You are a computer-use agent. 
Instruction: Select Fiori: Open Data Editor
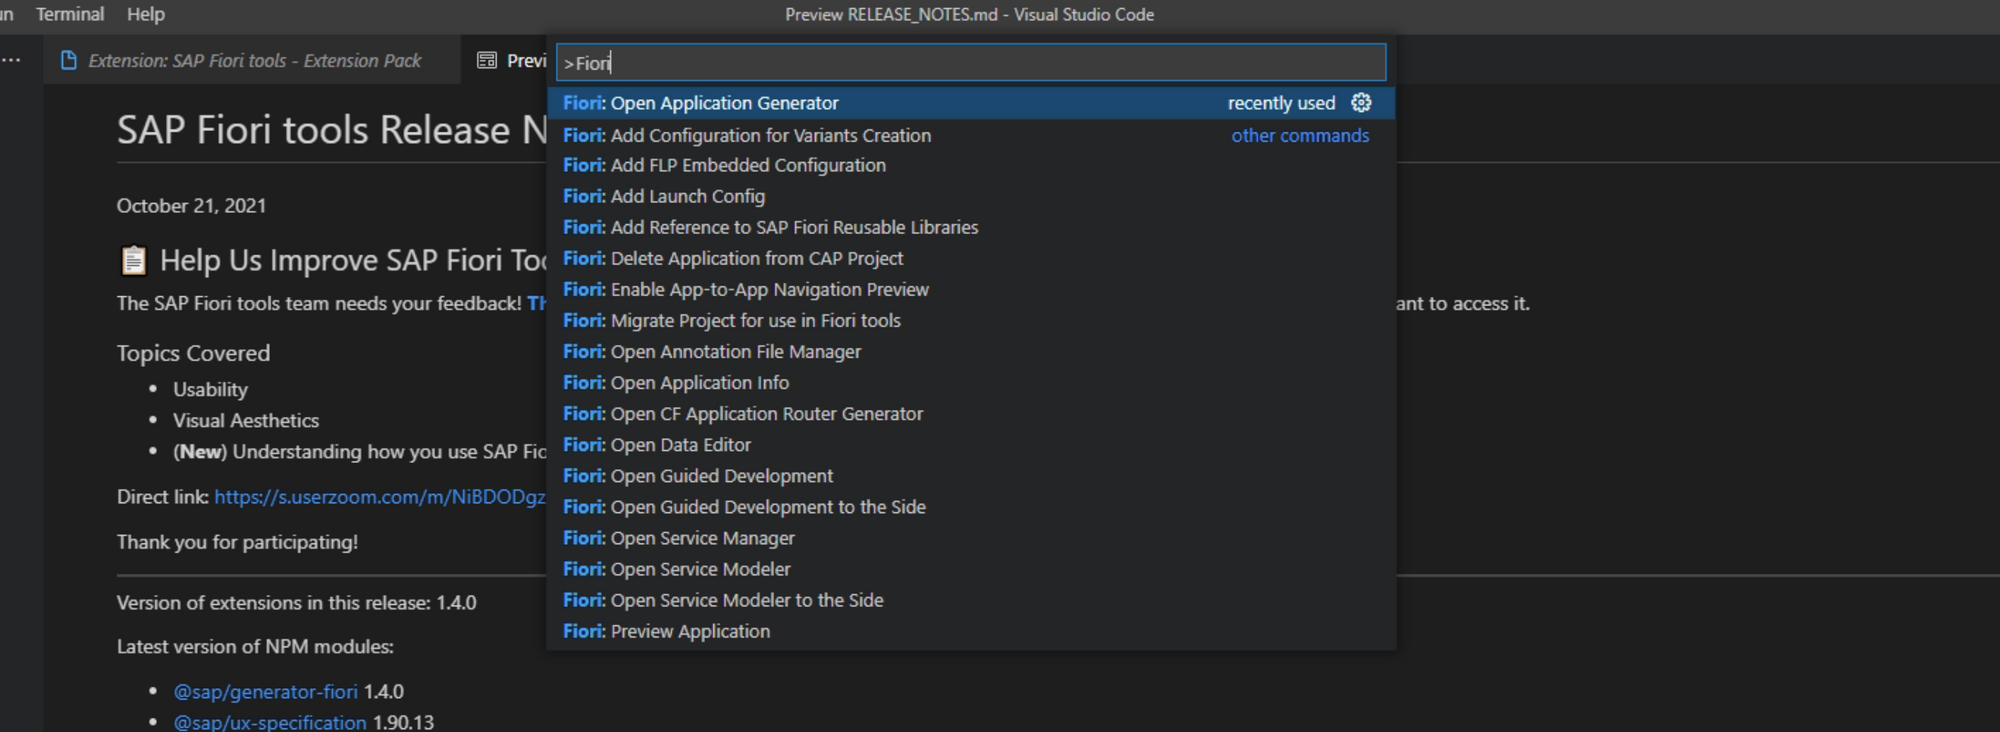(x=971, y=444)
